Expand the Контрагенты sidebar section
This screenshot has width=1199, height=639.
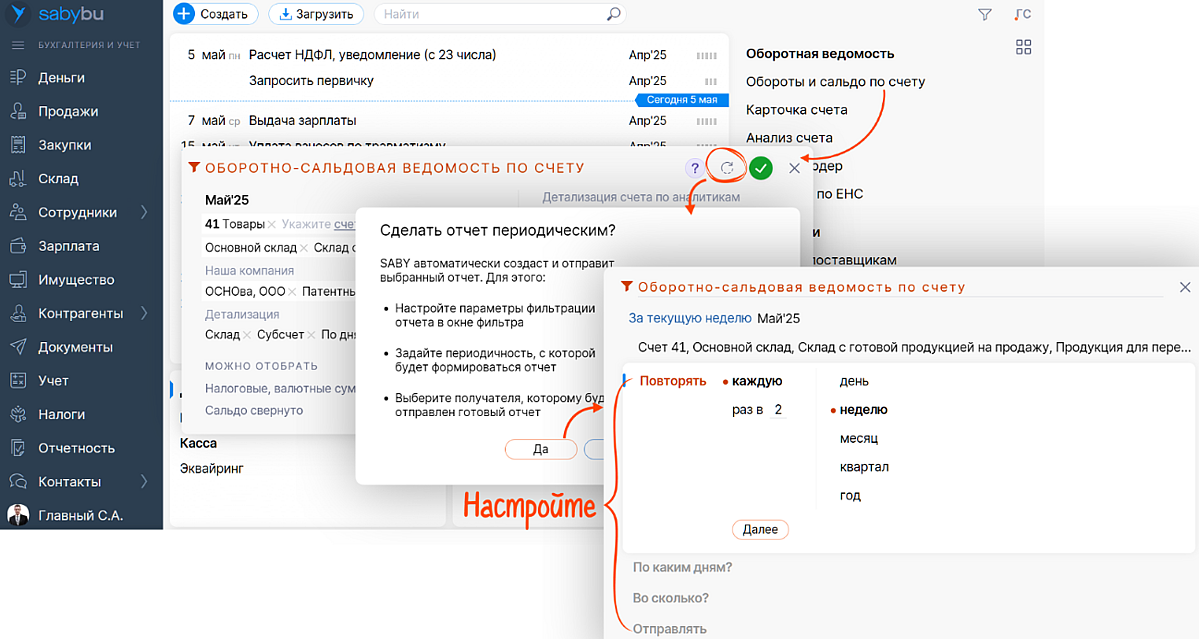tap(144, 313)
